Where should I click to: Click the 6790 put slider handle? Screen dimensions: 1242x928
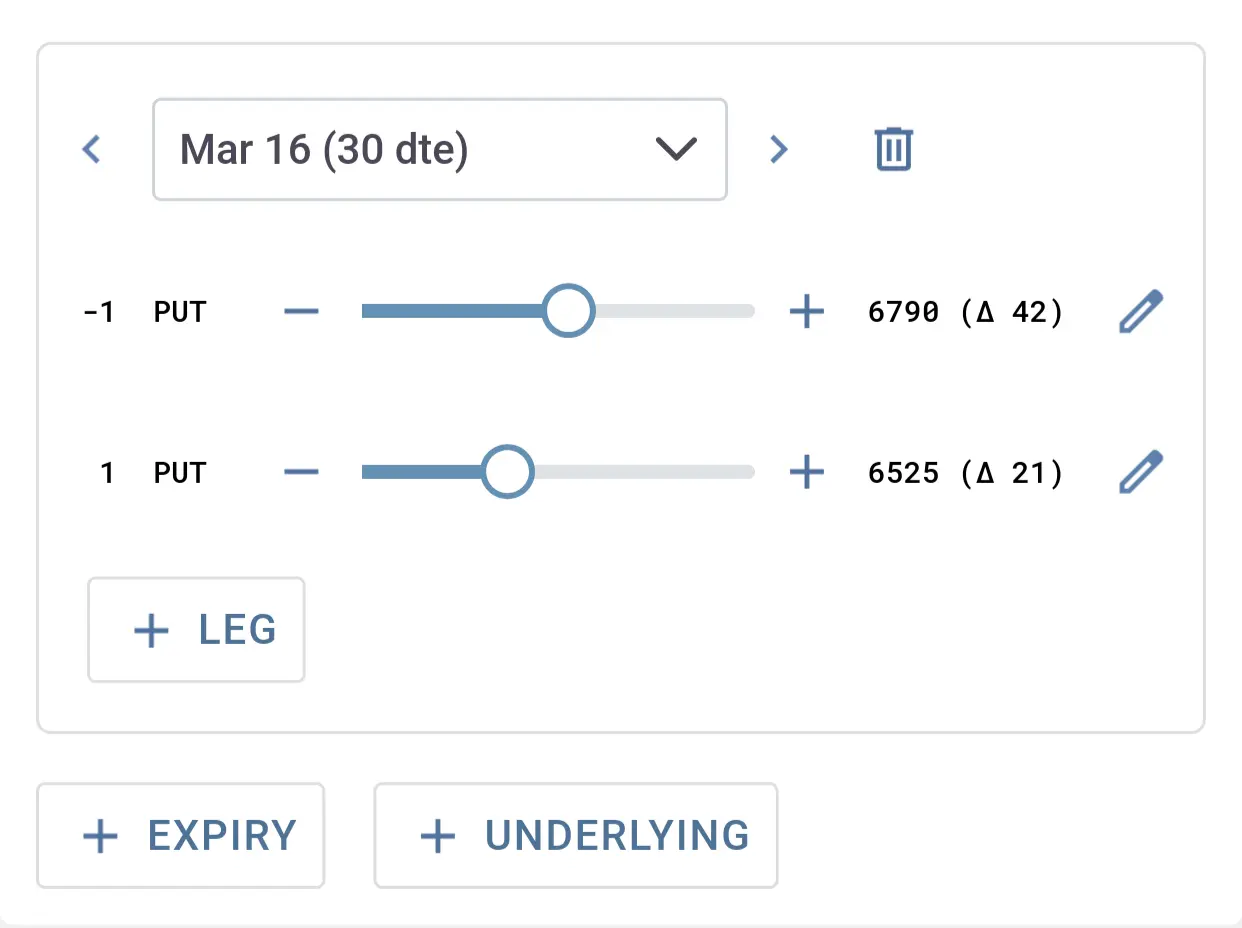(x=569, y=311)
